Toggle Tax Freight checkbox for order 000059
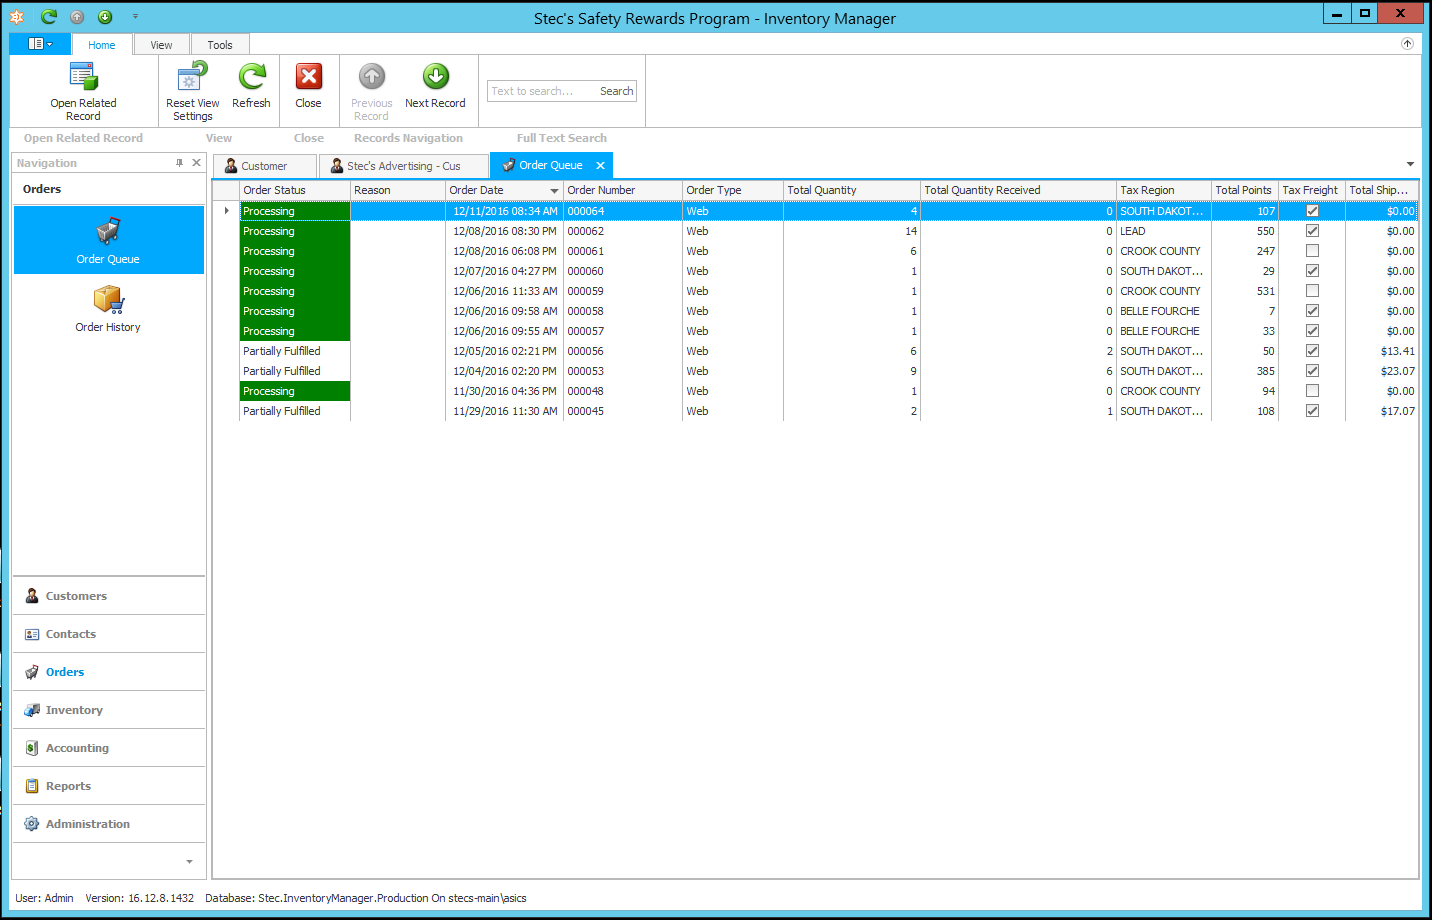The height and width of the screenshot is (920, 1432). pos(1312,291)
